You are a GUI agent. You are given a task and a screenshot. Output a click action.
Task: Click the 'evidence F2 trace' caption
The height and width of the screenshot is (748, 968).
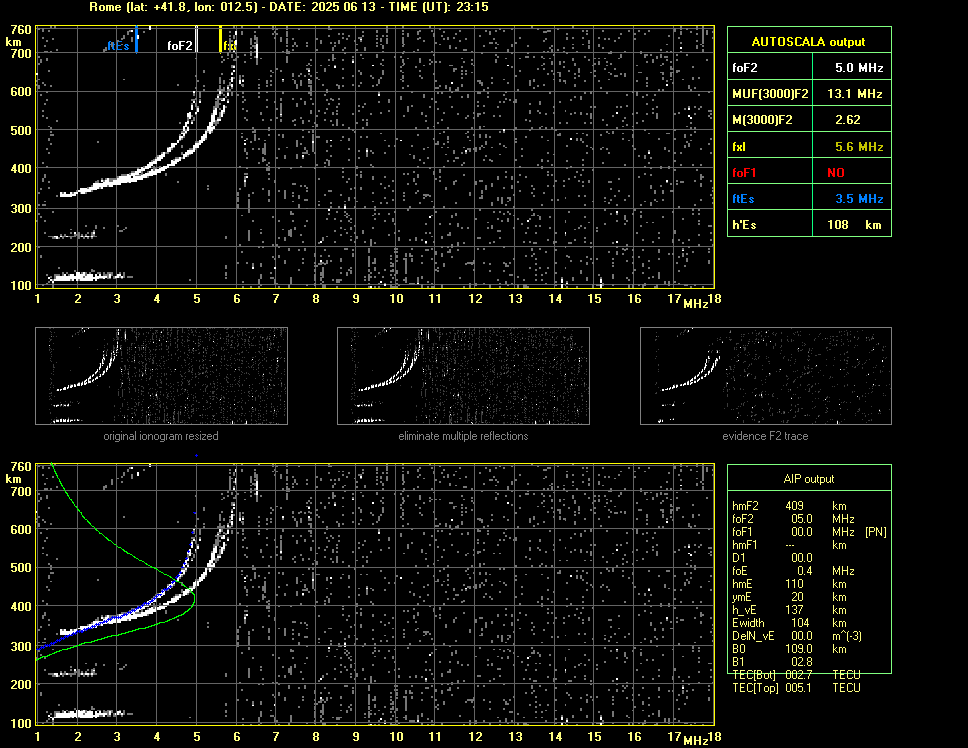(765, 436)
